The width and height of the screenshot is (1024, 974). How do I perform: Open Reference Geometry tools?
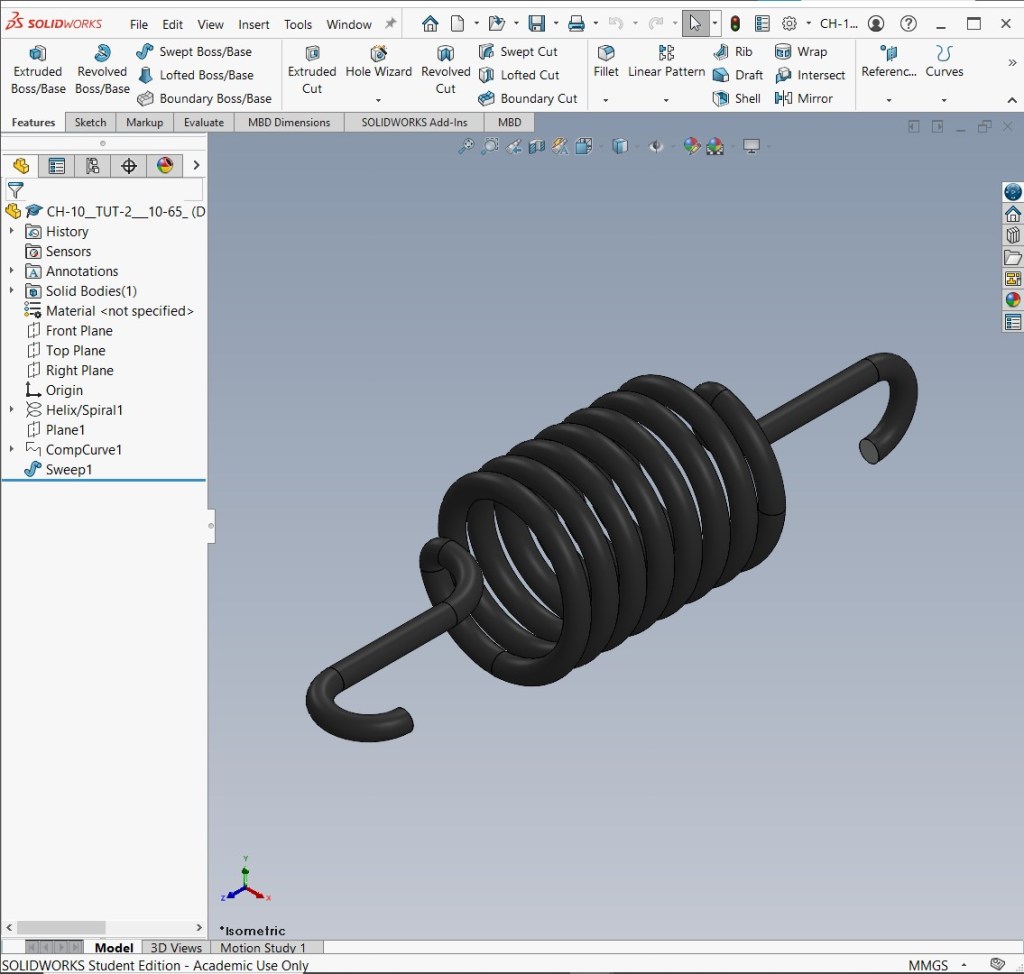point(889,62)
